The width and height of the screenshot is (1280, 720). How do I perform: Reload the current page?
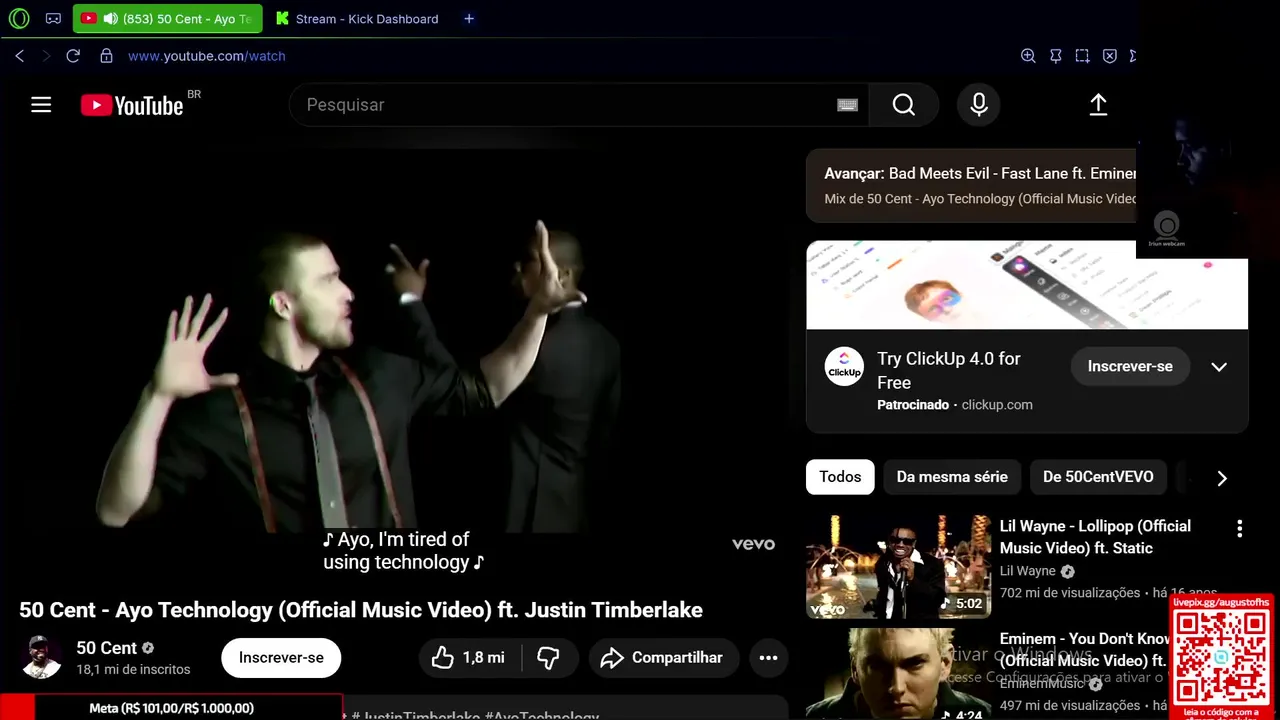coord(73,56)
